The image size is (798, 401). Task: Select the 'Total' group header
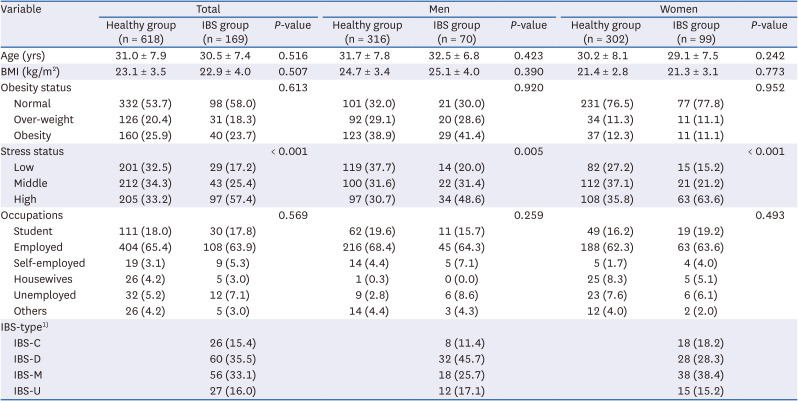210,6
